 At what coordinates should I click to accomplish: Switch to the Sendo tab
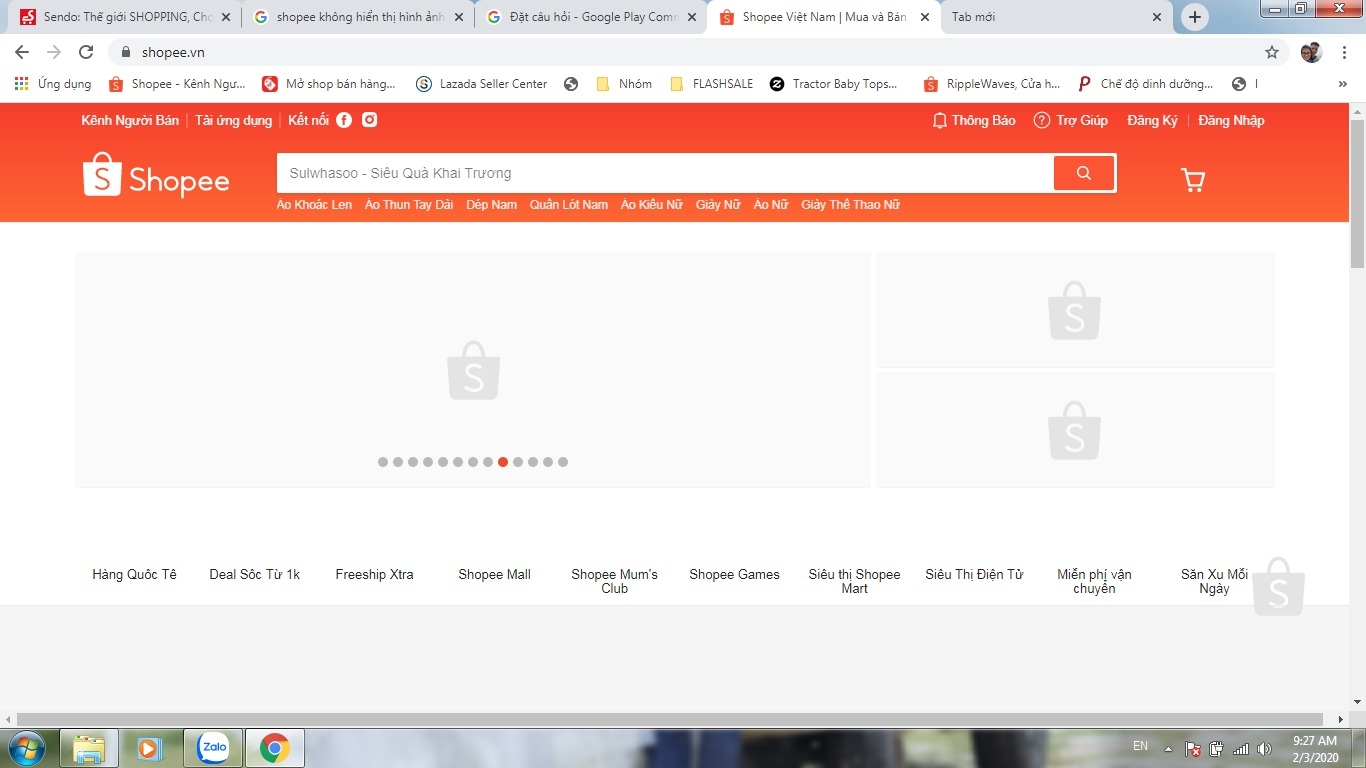[x=125, y=17]
